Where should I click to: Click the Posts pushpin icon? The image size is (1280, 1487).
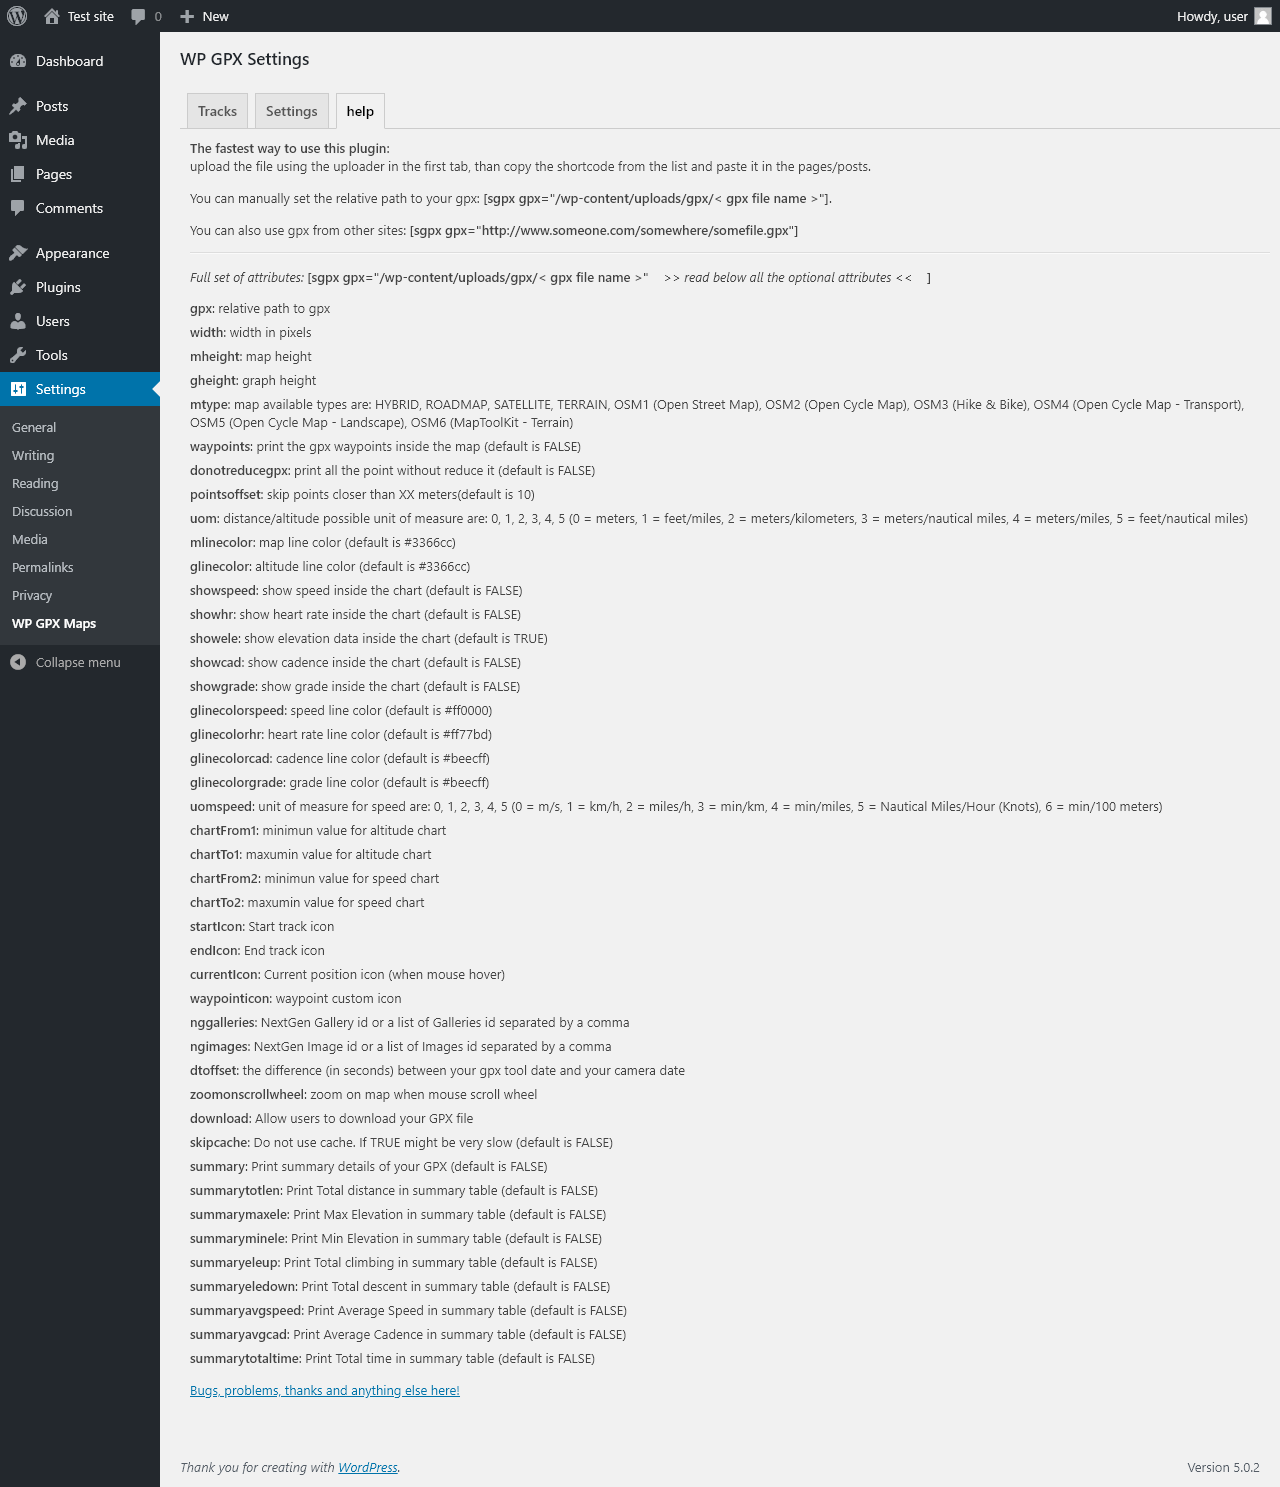tap(18, 106)
